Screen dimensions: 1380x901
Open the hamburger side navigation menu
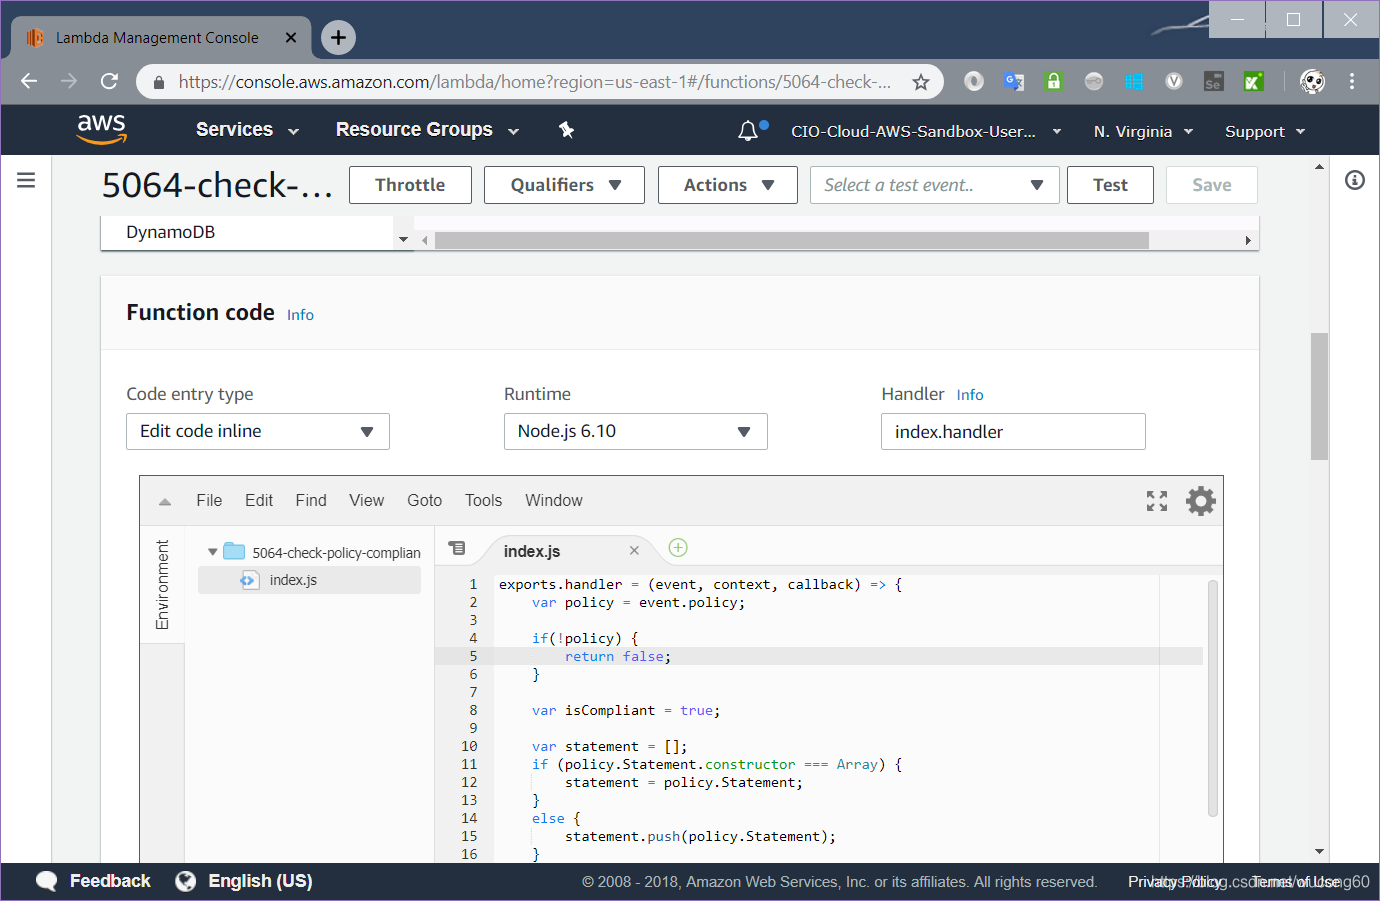click(x=26, y=180)
